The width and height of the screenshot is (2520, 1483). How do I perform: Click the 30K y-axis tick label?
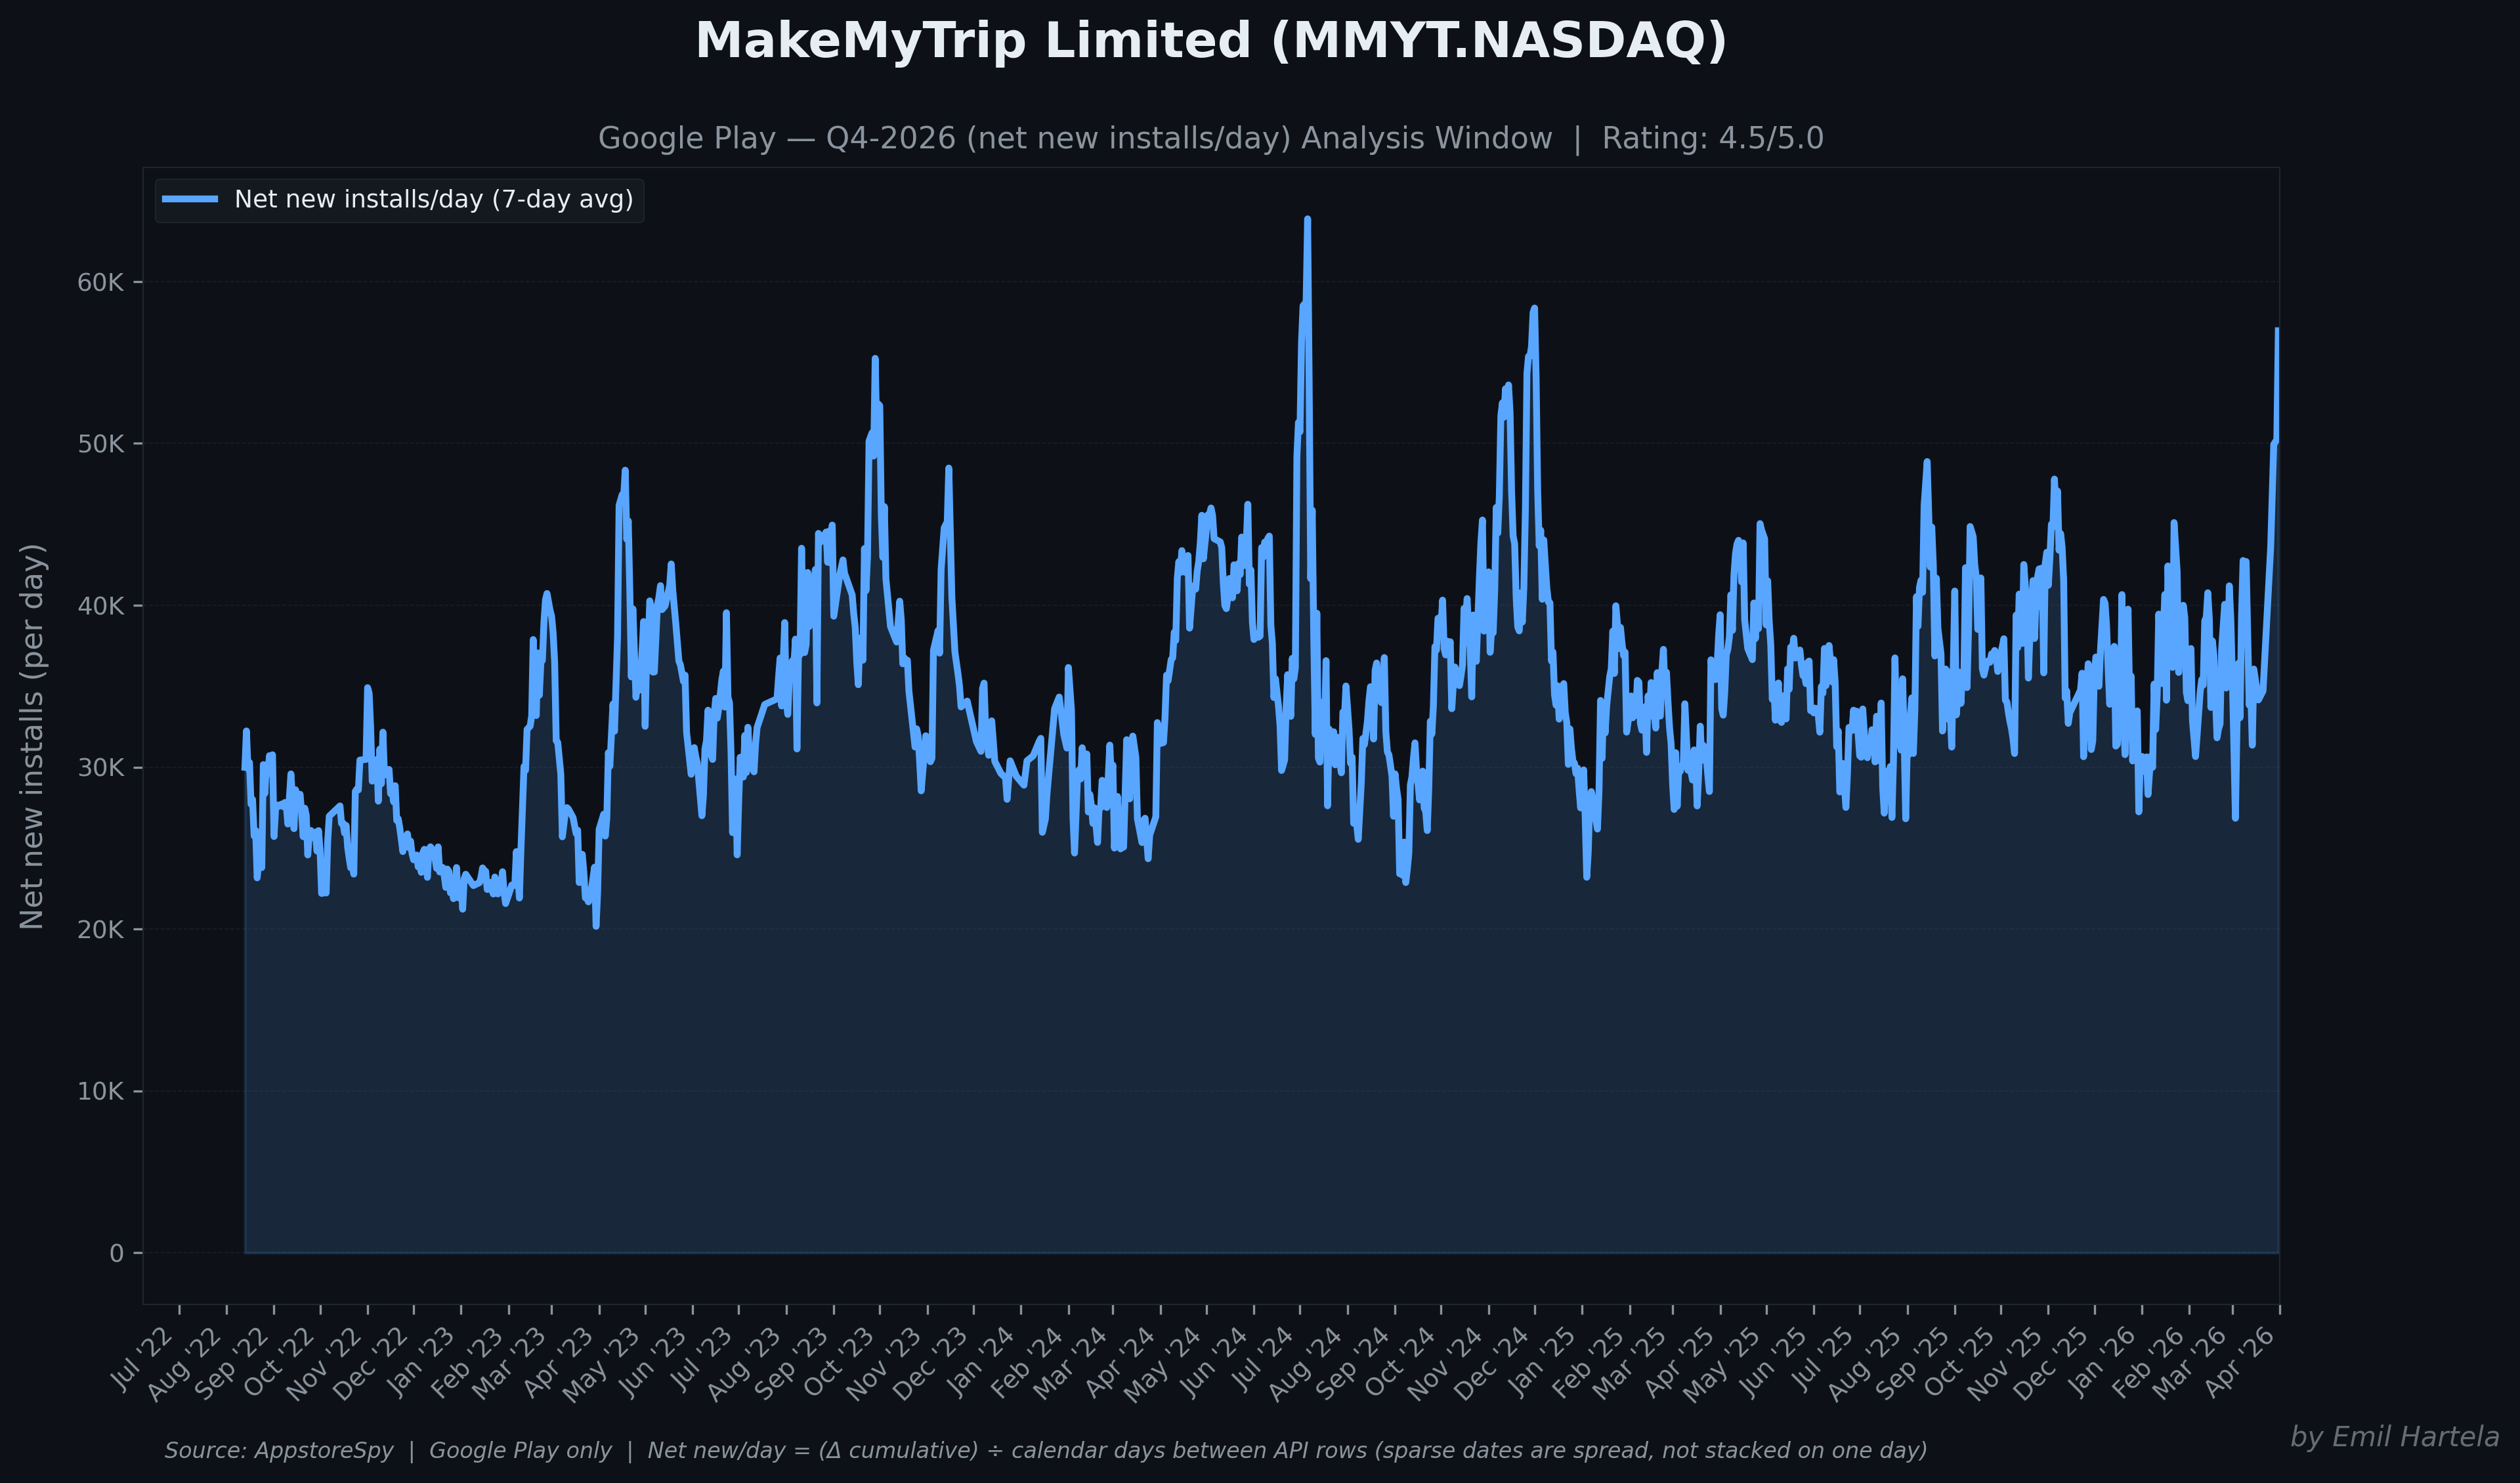tap(100, 768)
